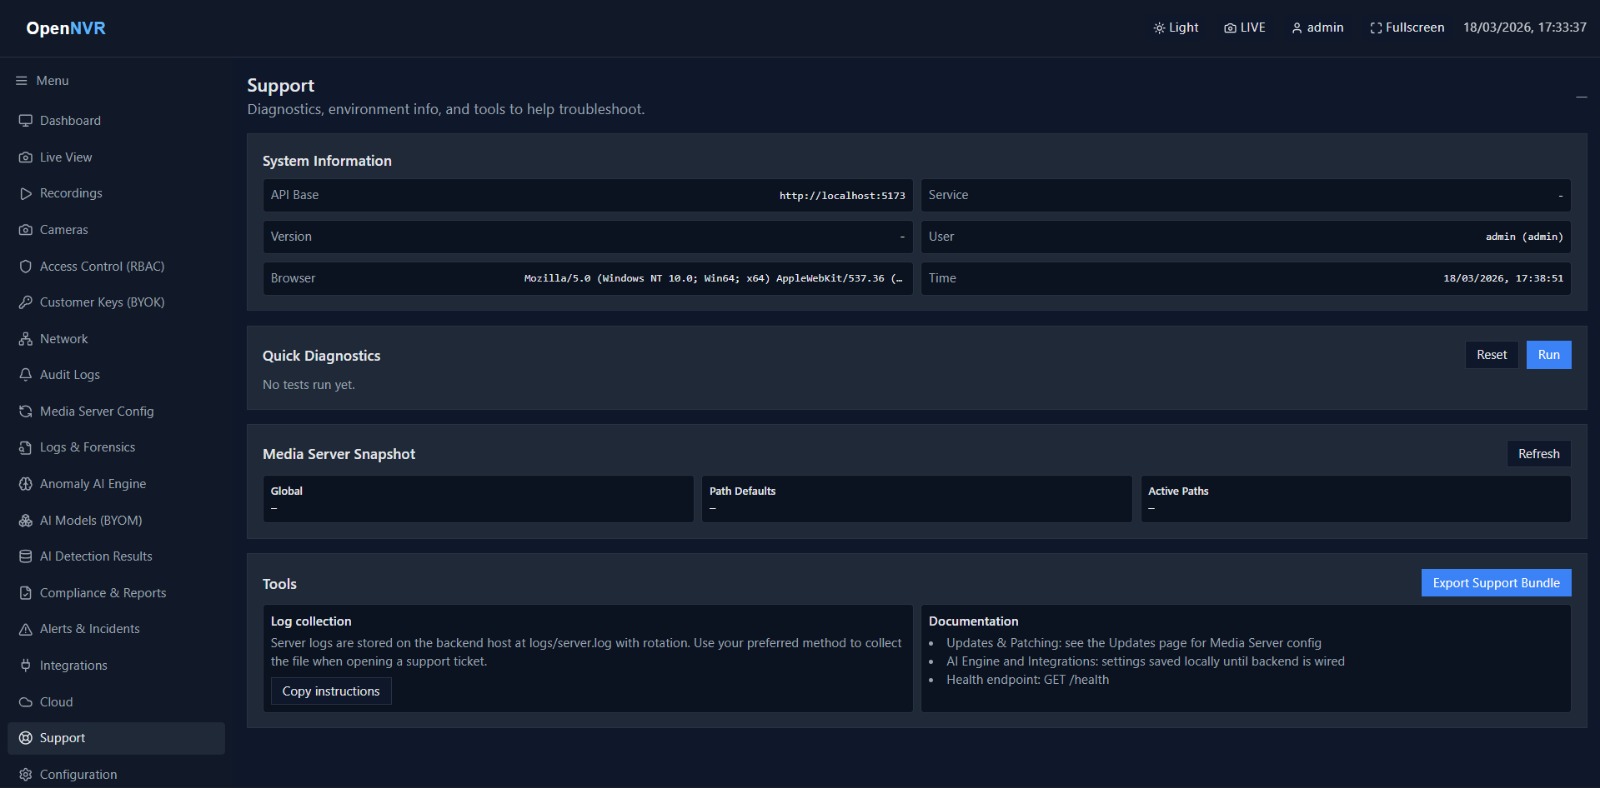Click the Configuration gear icon
This screenshot has height=788, width=1600.
coord(26,775)
